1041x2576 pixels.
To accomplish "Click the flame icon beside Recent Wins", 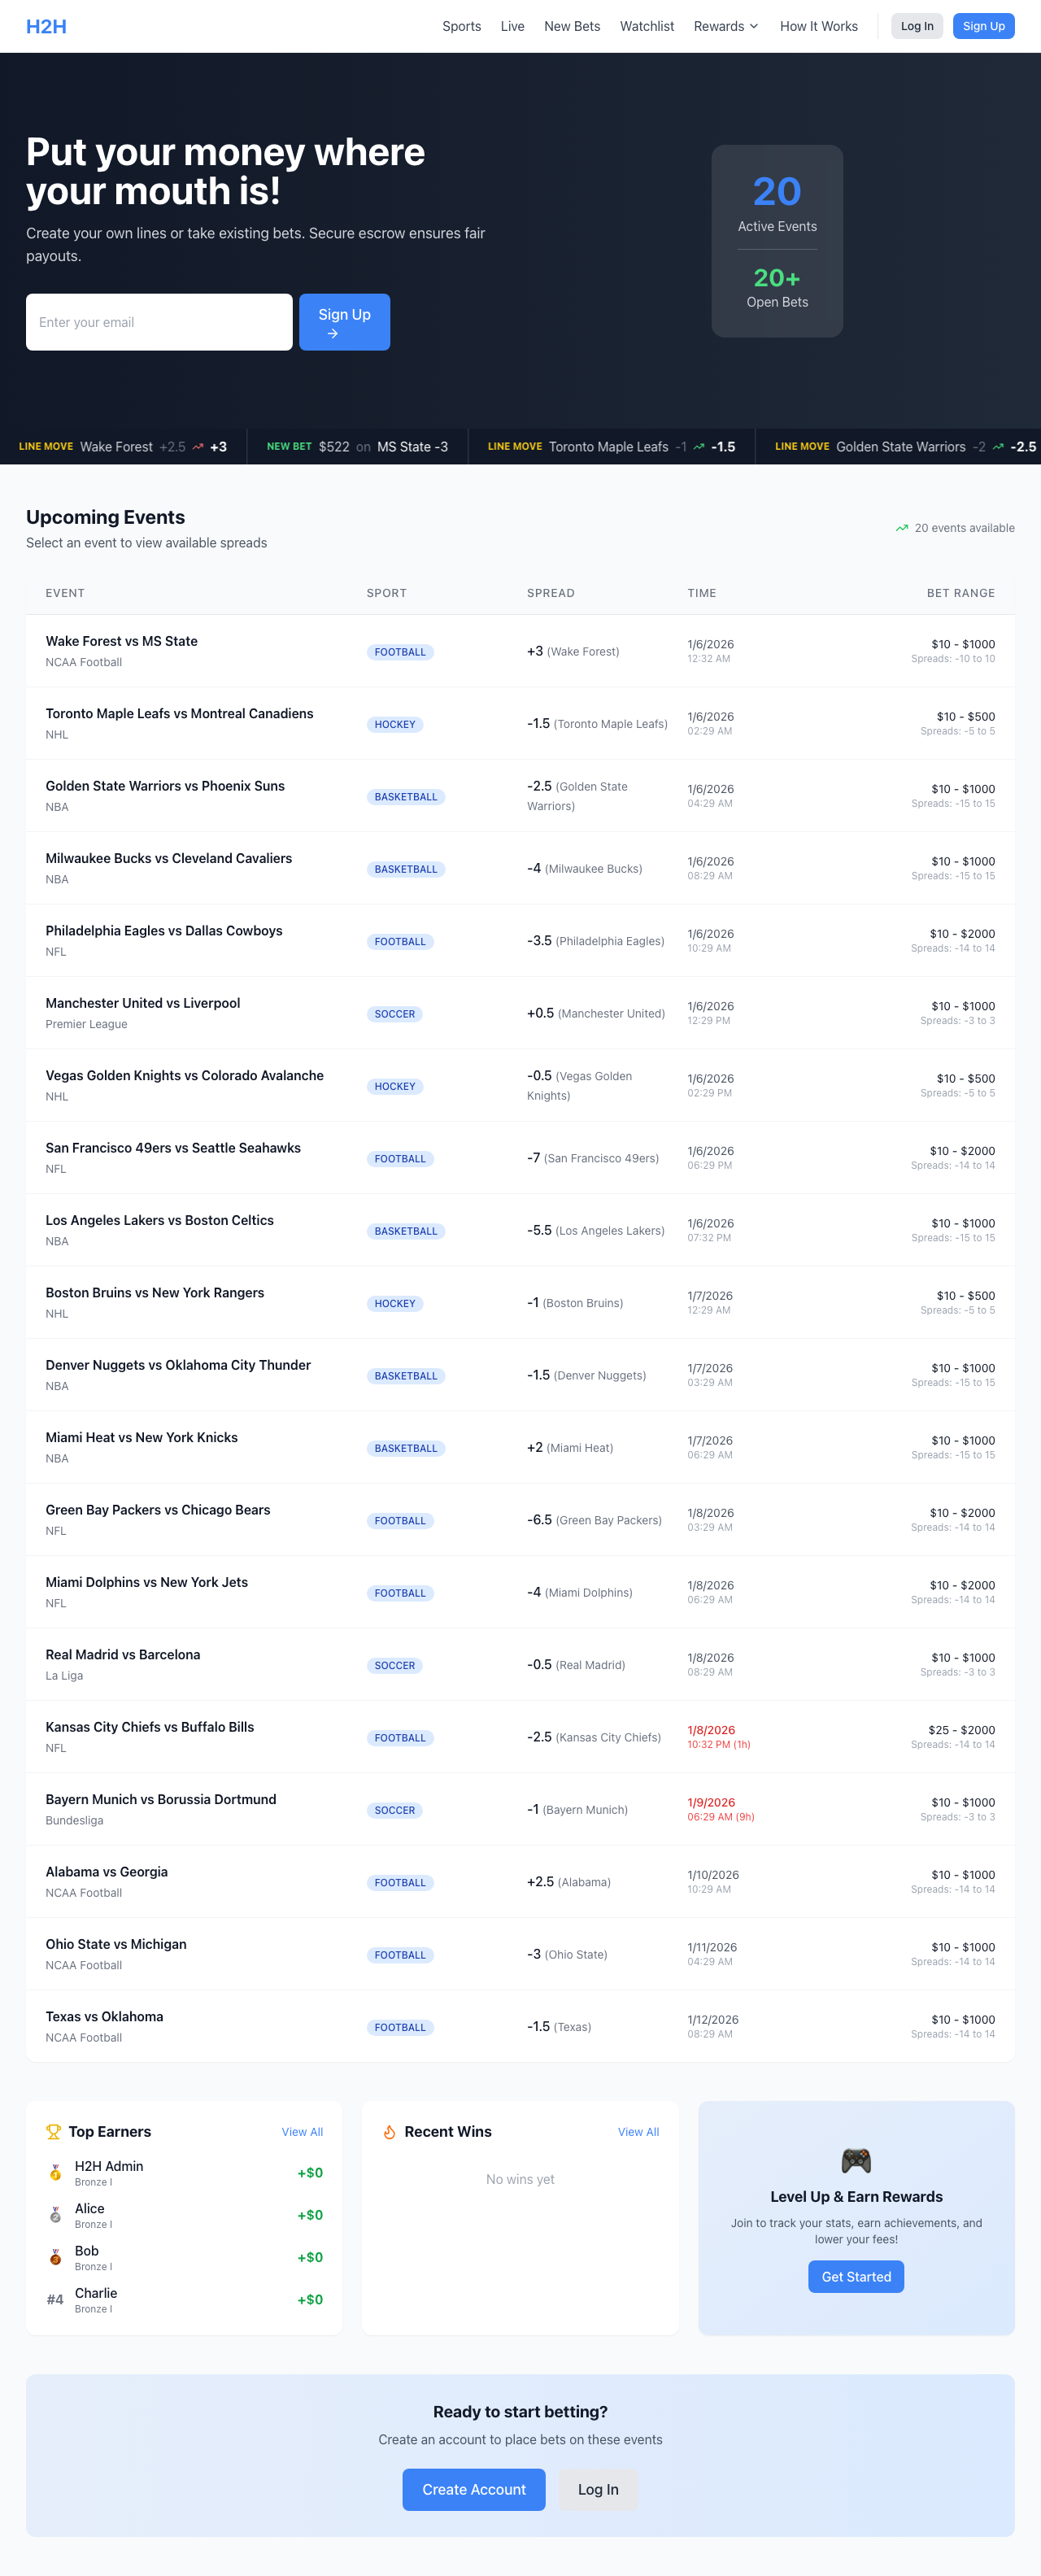I will click(390, 2131).
